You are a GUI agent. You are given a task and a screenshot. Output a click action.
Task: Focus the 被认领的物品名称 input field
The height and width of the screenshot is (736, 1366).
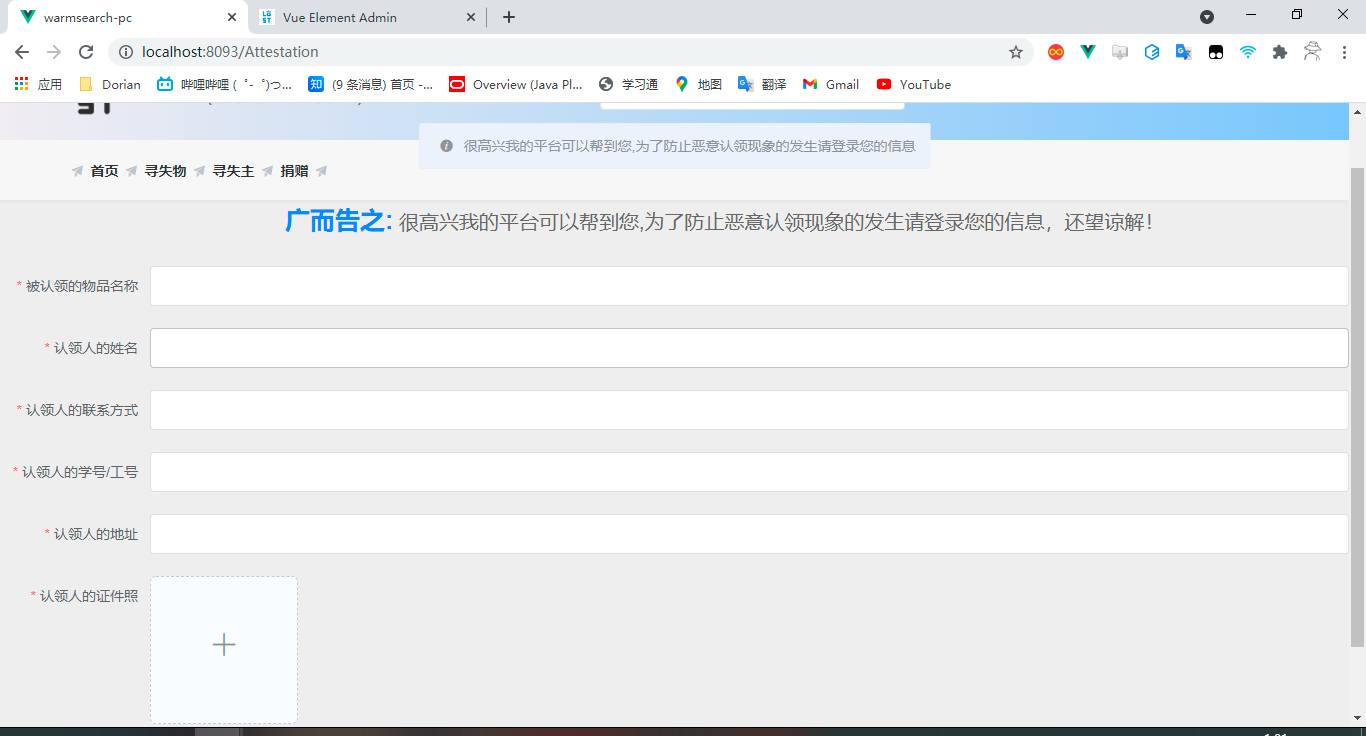coord(749,286)
